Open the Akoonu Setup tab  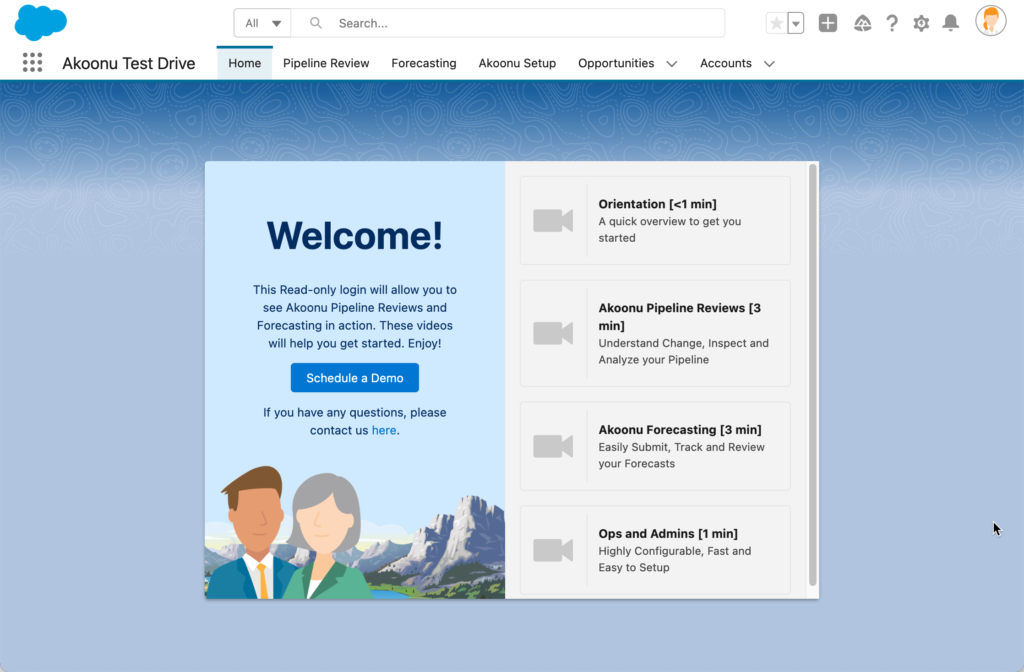[517, 63]
